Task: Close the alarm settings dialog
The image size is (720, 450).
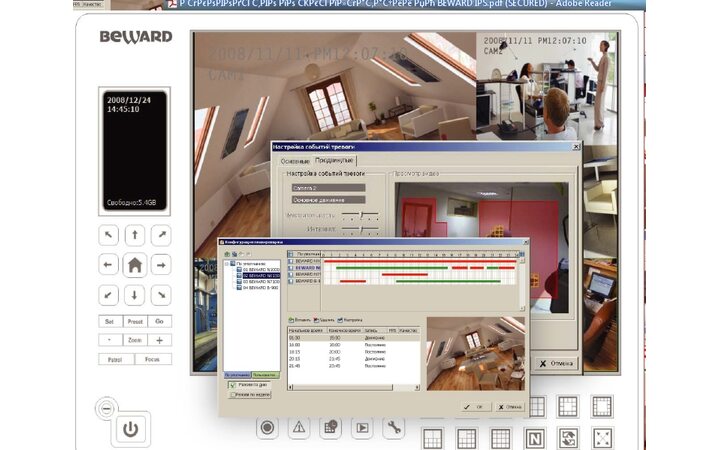Action: click(576, 147)
